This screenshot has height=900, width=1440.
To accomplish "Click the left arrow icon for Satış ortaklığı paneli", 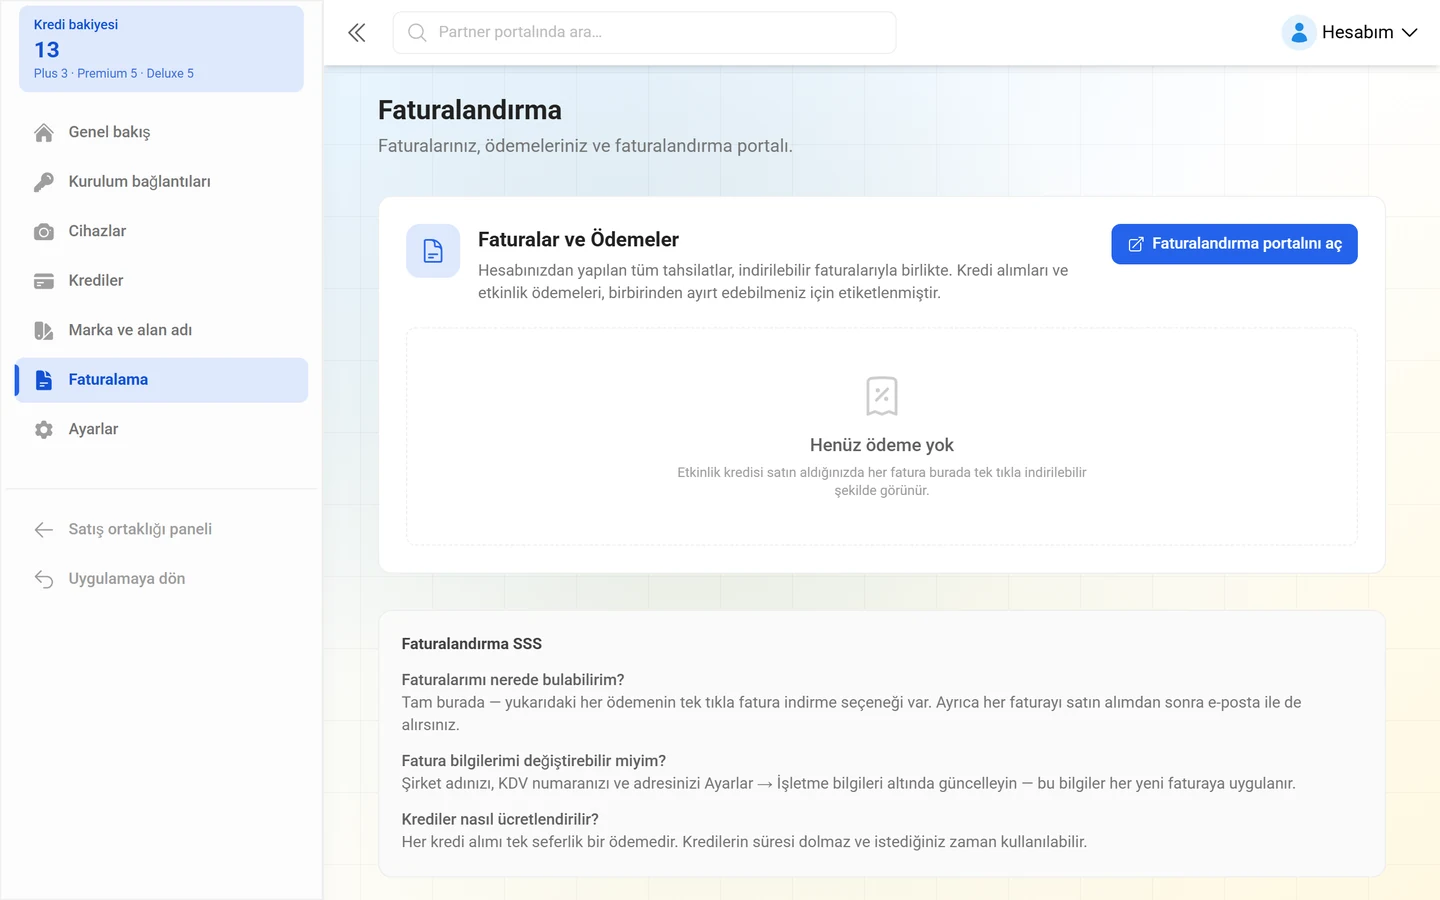I will coord(44,529).
